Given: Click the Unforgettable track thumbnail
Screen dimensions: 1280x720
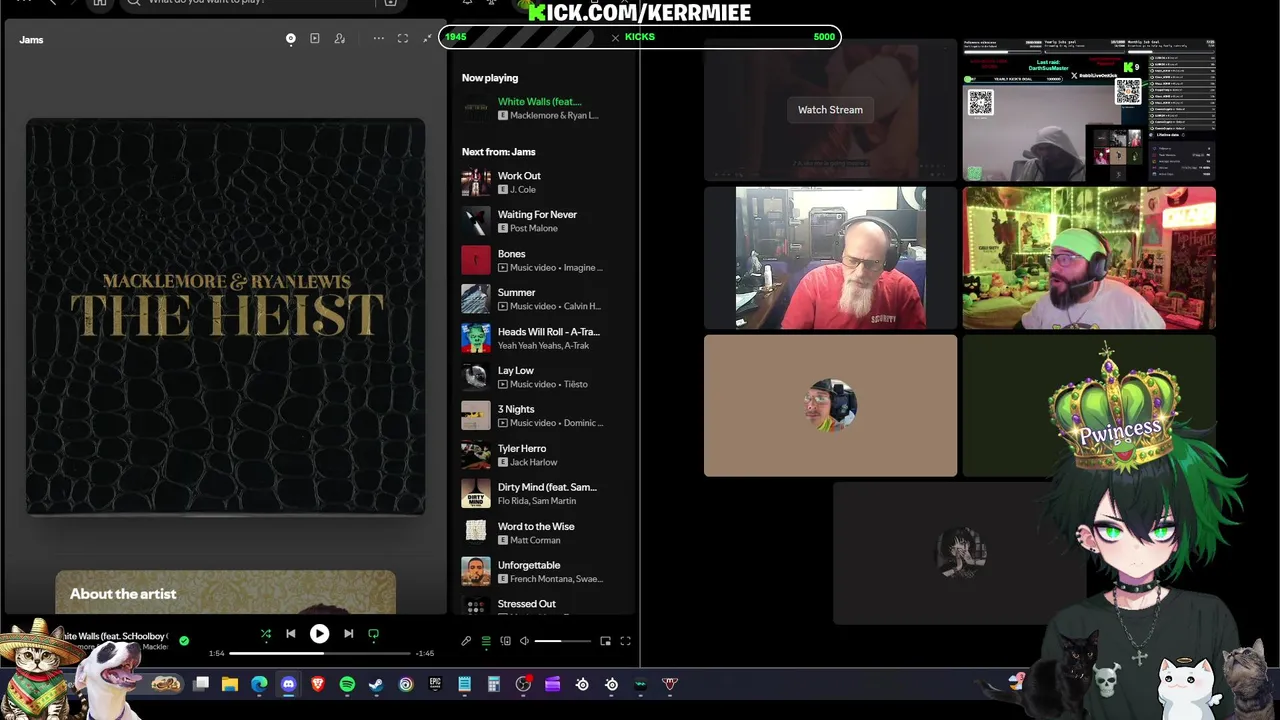Looking at the screenshot, I should 476,572.
